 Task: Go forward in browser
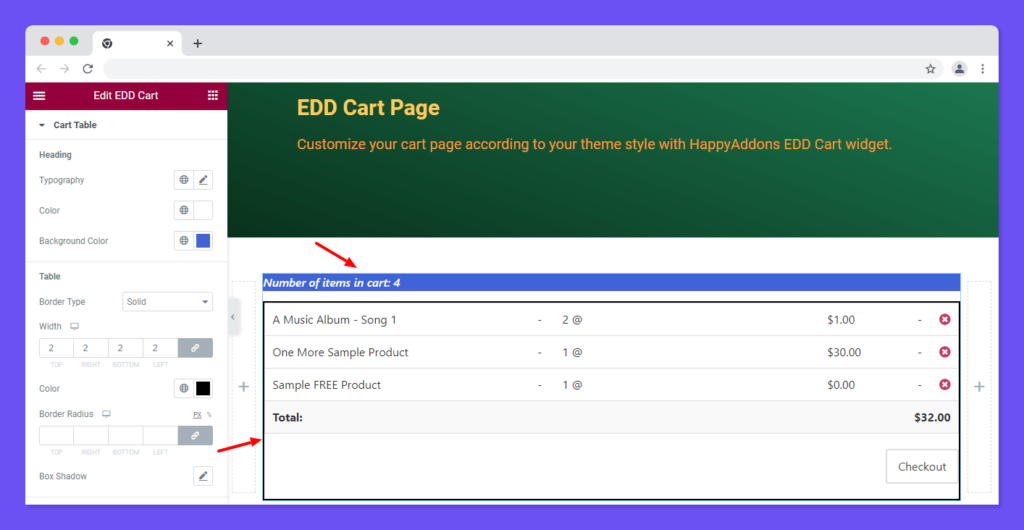click(64, 69)
